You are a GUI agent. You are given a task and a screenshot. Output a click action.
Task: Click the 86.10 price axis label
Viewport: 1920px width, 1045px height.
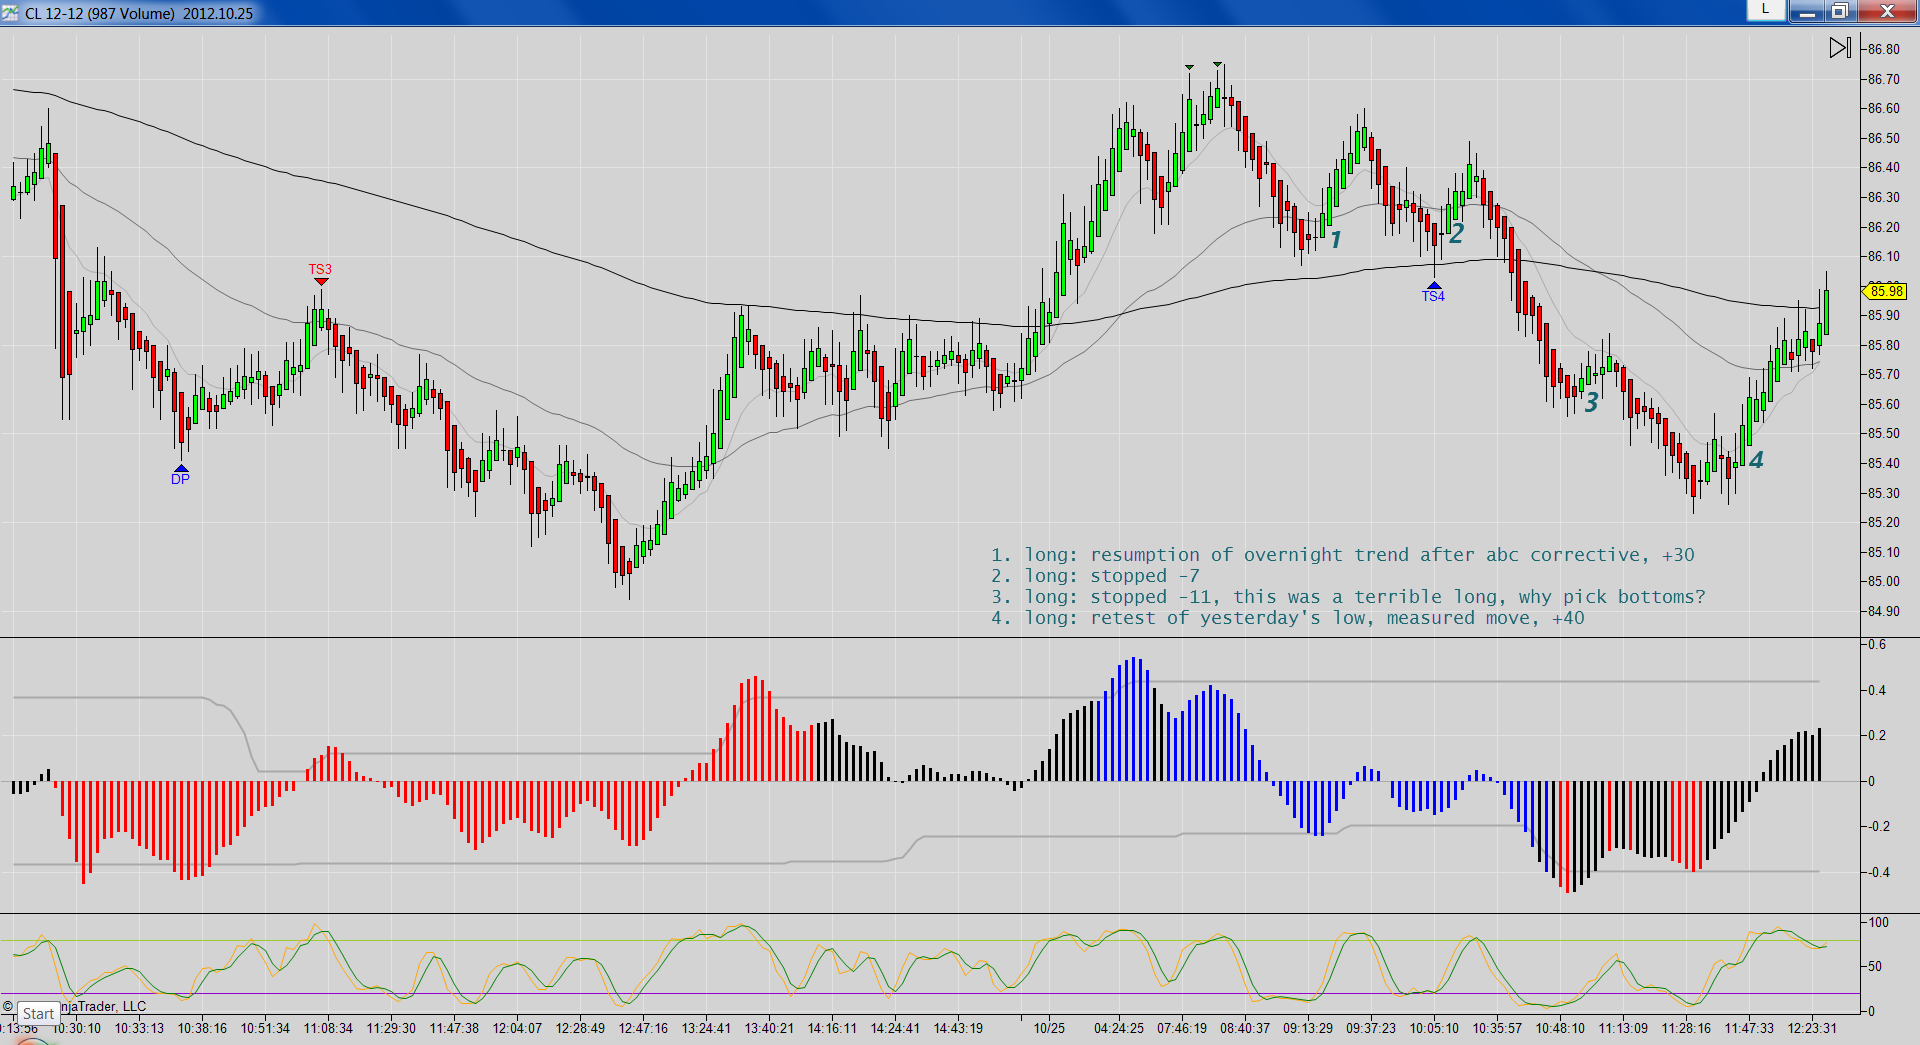pyautogui.click(x=1884, y=256)
